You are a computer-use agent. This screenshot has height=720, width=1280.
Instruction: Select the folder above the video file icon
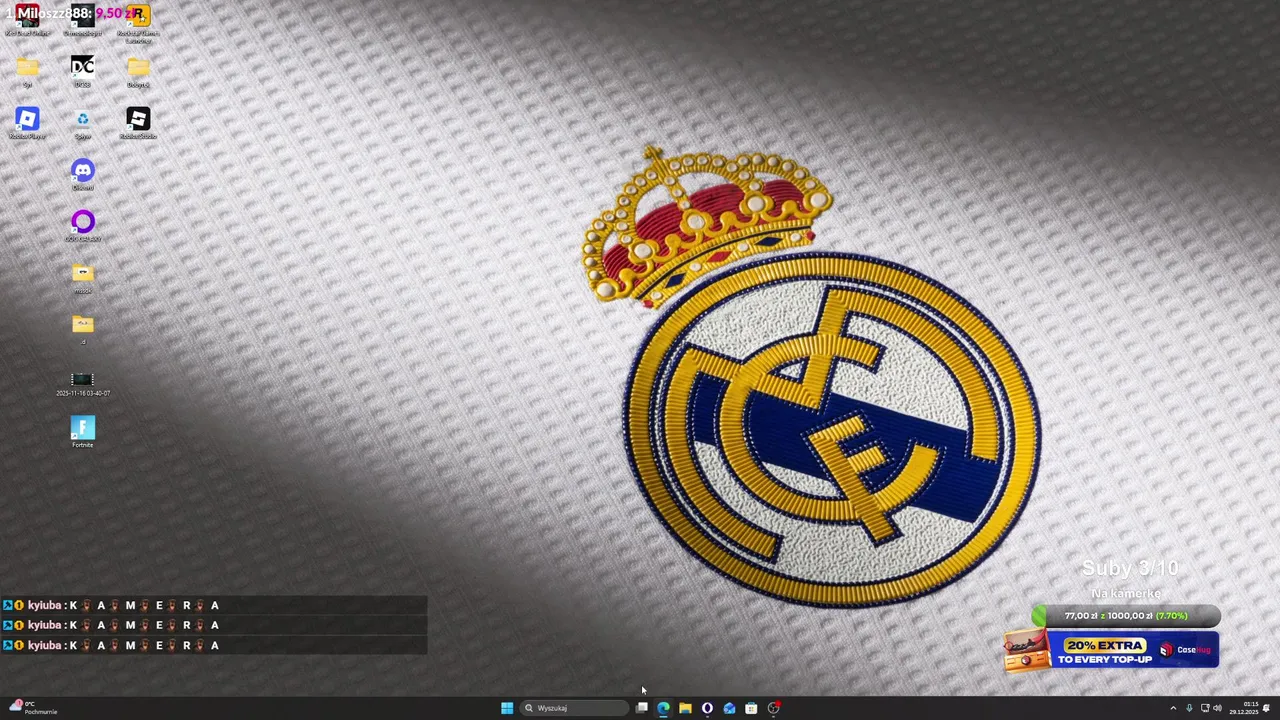pos(83,329)
